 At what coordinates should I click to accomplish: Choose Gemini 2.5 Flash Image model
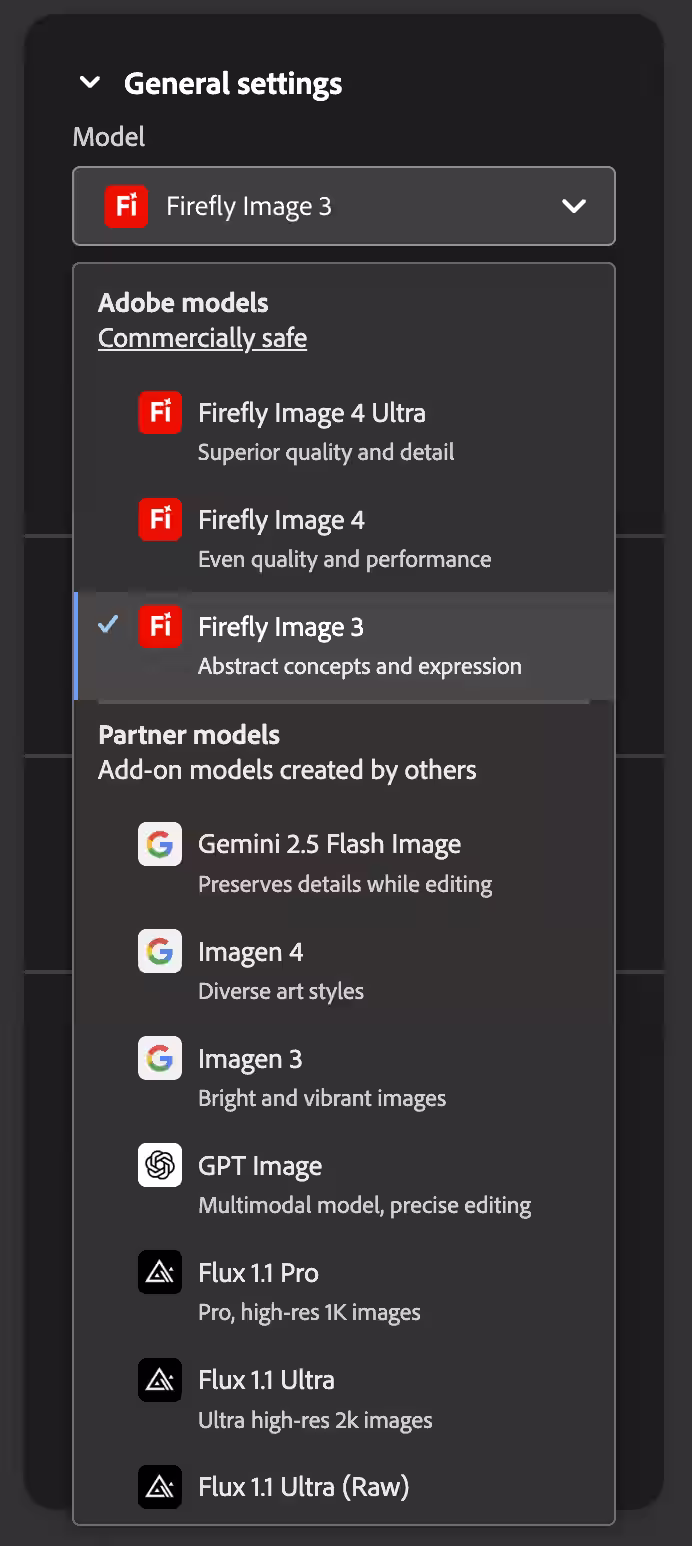click(344, 862)
